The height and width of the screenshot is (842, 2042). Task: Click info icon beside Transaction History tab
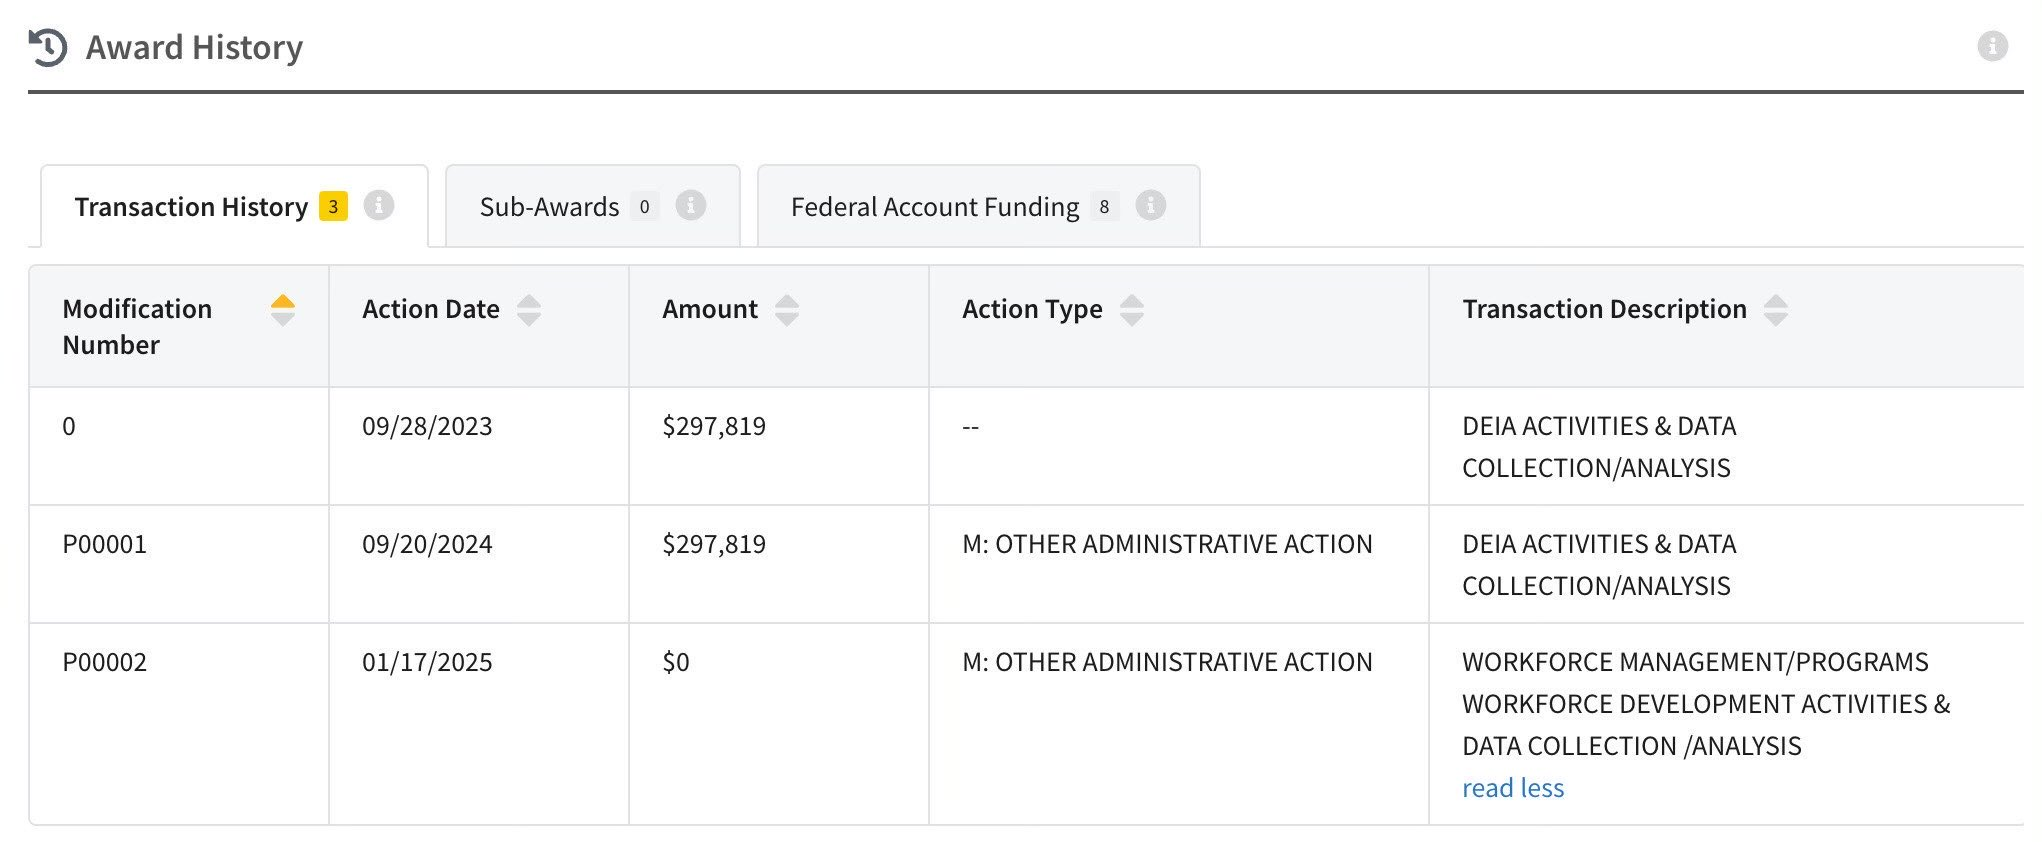point(378,205)
